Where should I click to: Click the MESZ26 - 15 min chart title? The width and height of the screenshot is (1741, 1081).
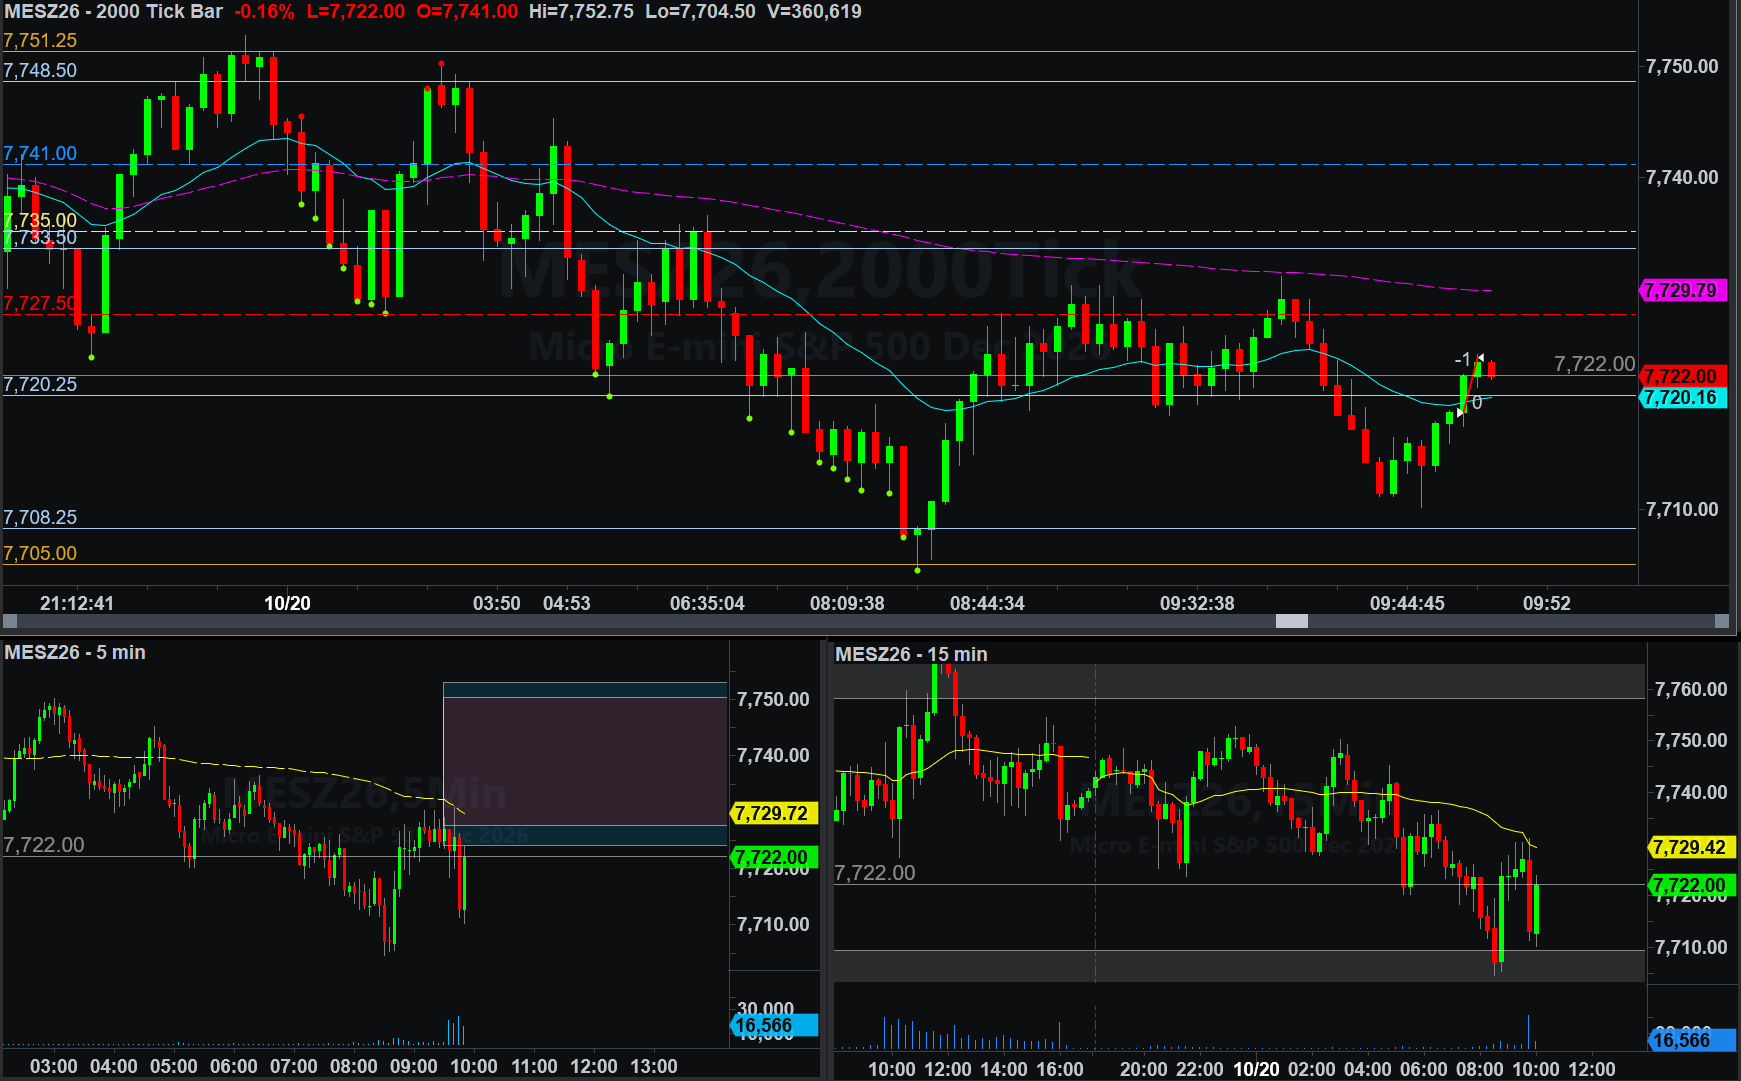coord(911,655)
